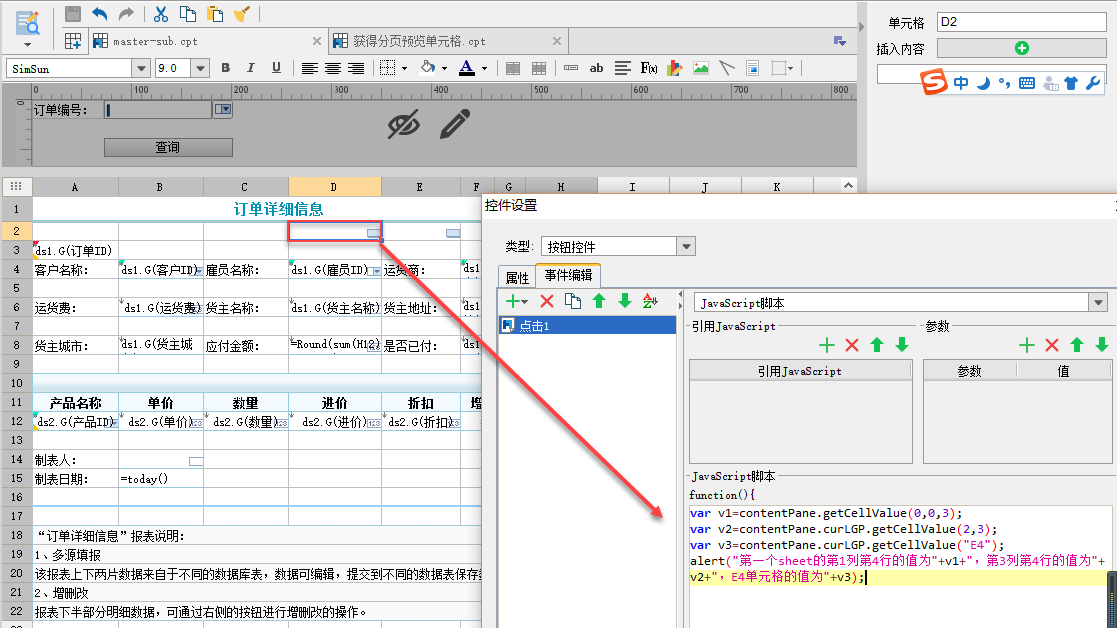
Task: Align text center
Action: (333, 68)
